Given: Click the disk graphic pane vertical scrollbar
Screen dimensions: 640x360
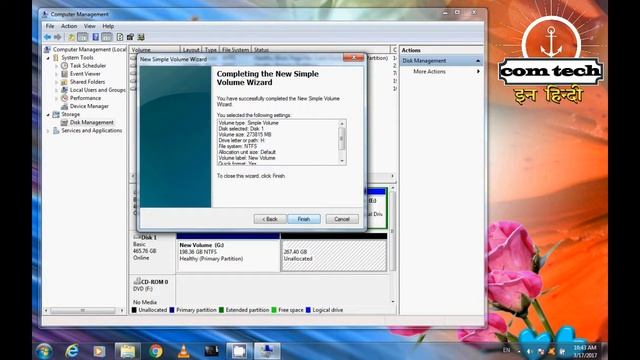Looking at the screenshot, I should click(x=393, y=245).
